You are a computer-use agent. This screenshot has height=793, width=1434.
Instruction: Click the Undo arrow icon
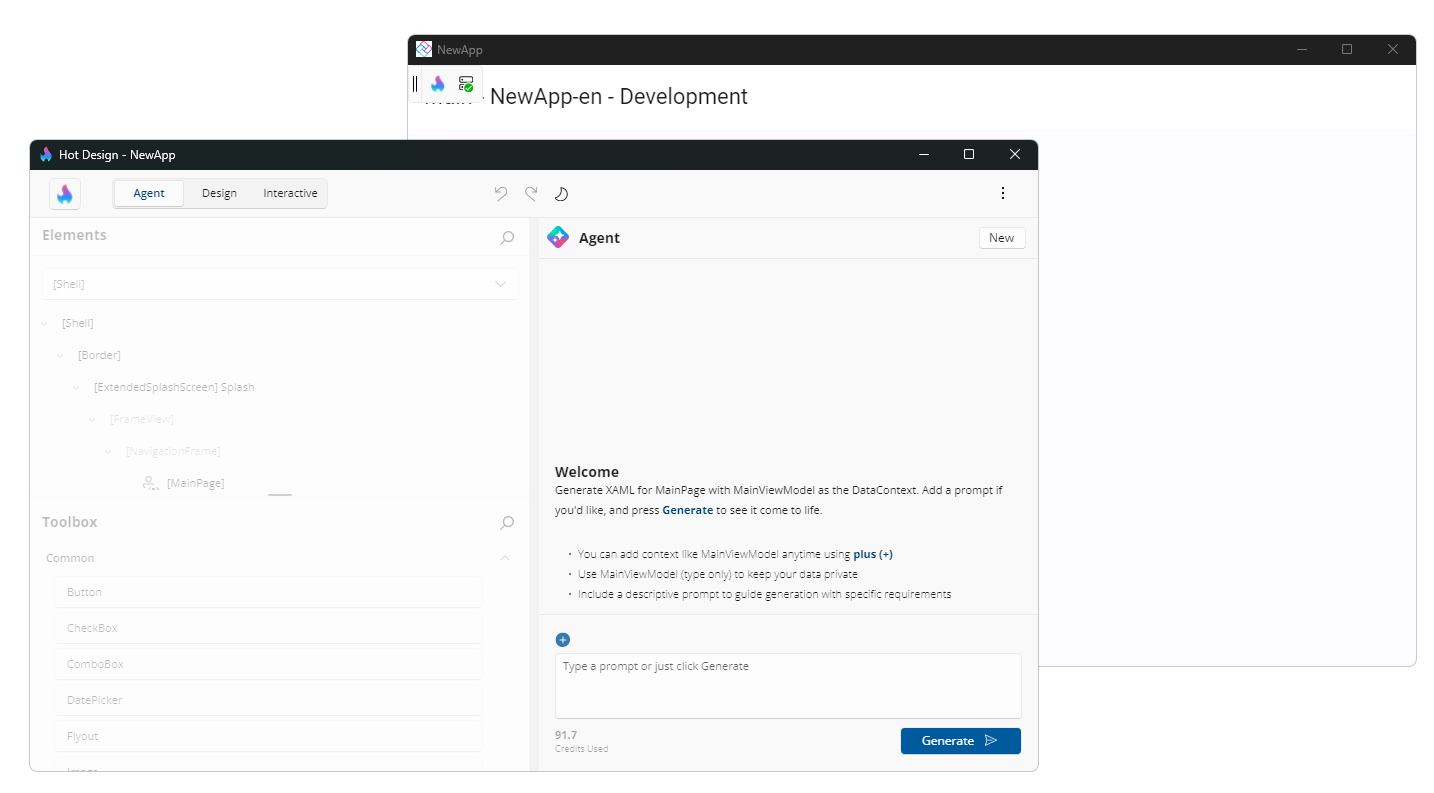tap(501, 194)
